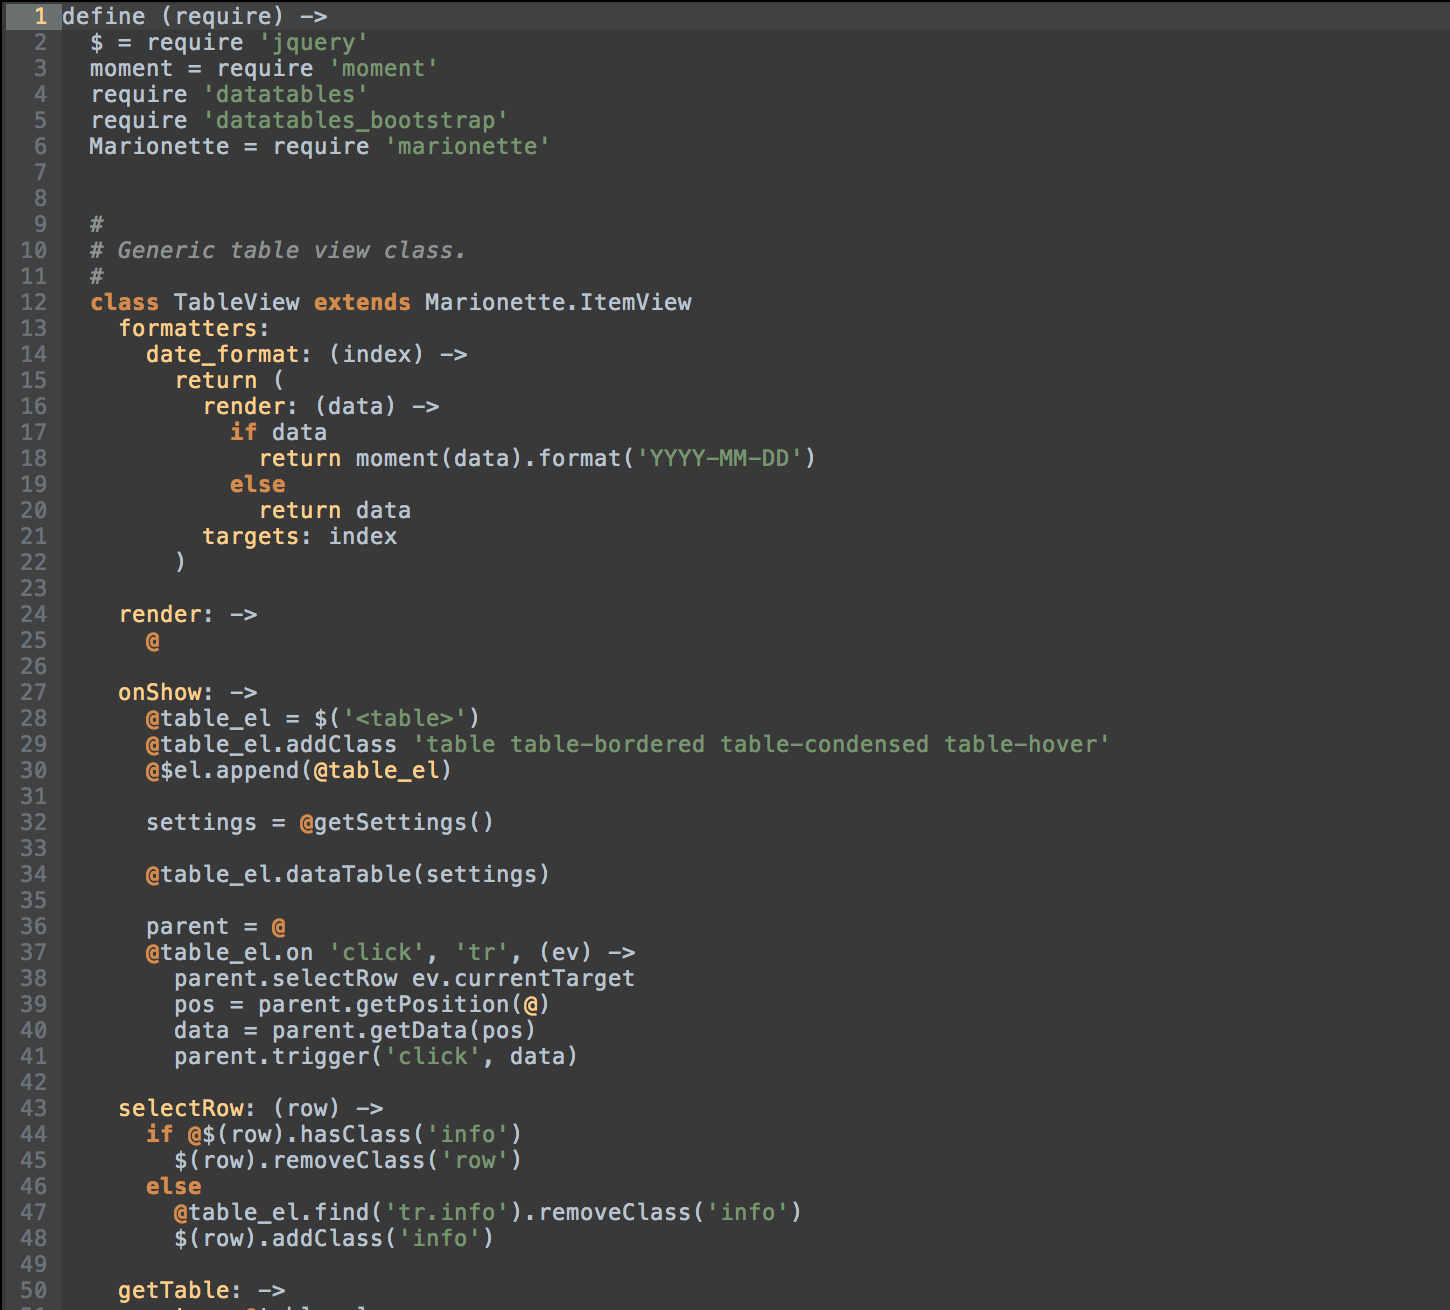The width and height of the screenshot is (1450, 1310).
Task: Click the TableView class name
Action: (236, 302)
